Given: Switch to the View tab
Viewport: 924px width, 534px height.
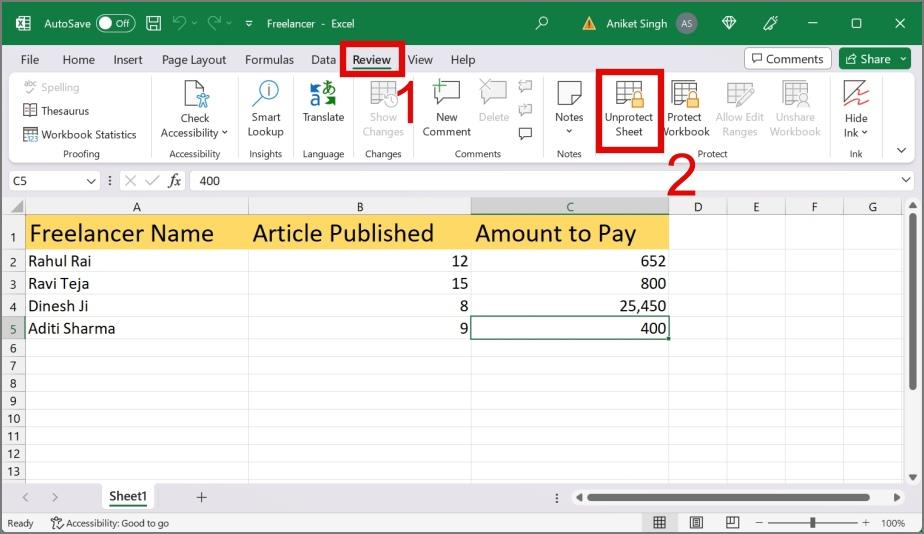Looking at the screenshot, I should [420, 60].
